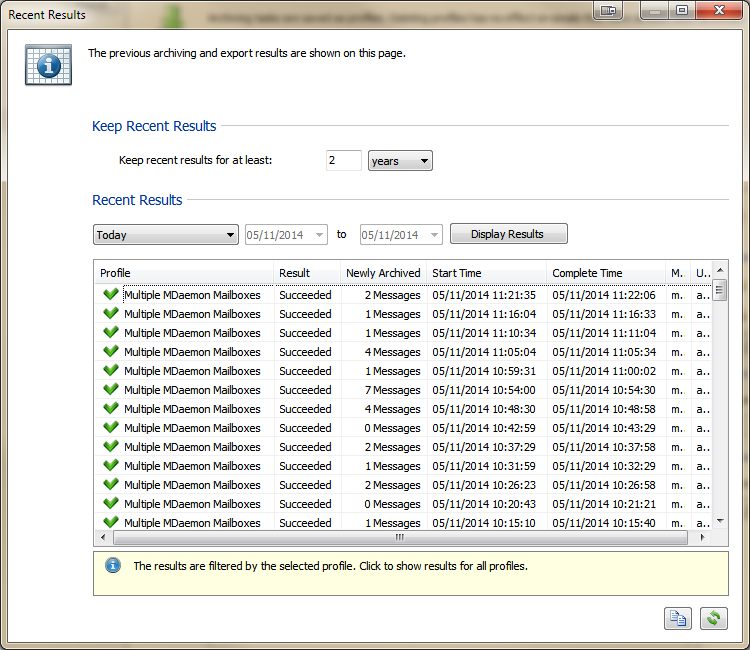Click horizontal scrollbar right arrow
This screenshot has height=650, width=750.
(x=702, y=537)
